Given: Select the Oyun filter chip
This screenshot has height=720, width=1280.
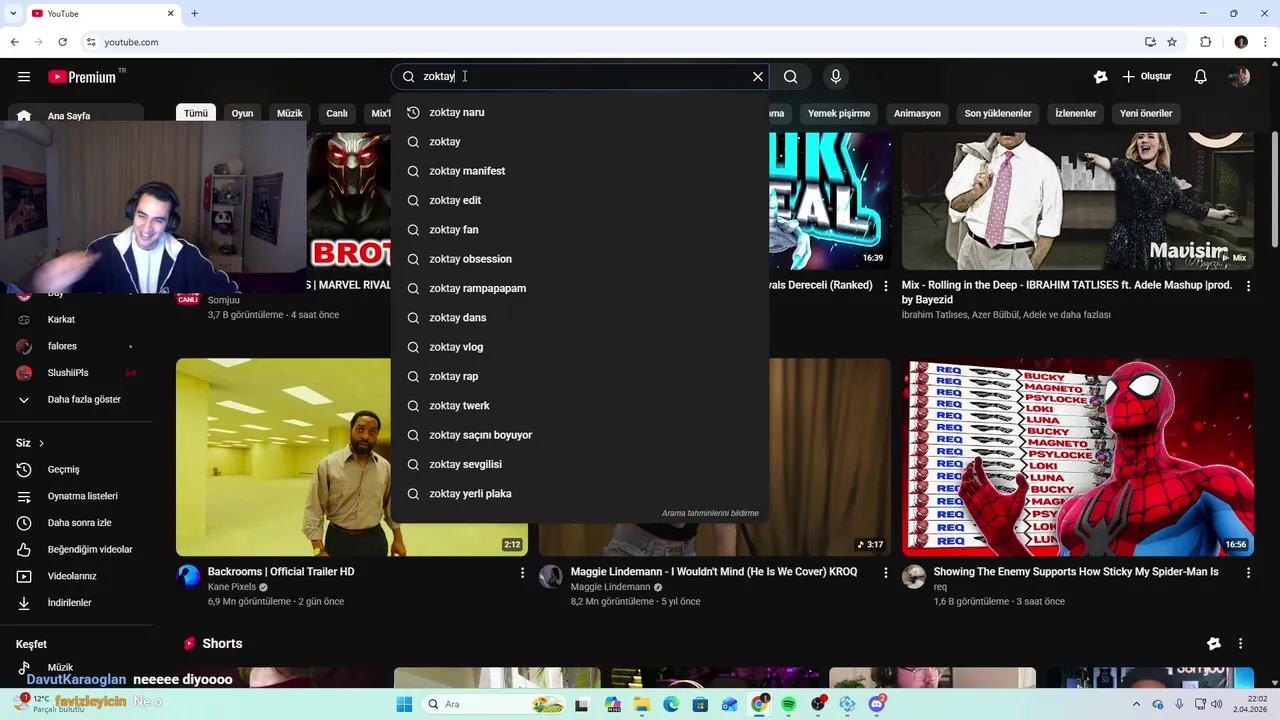Looking at the screenshot, I should pyautogui.click(x=243, y=114).
